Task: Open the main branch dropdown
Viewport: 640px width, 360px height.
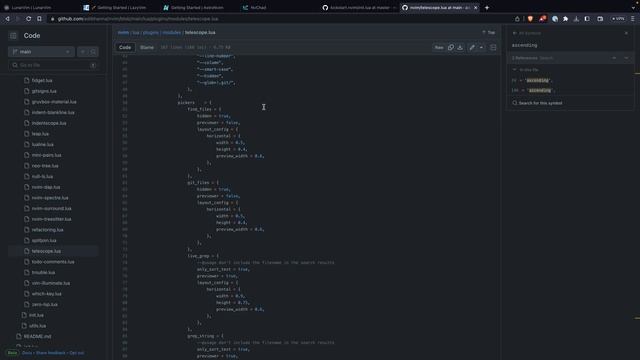Action: (x=41, y=52)
